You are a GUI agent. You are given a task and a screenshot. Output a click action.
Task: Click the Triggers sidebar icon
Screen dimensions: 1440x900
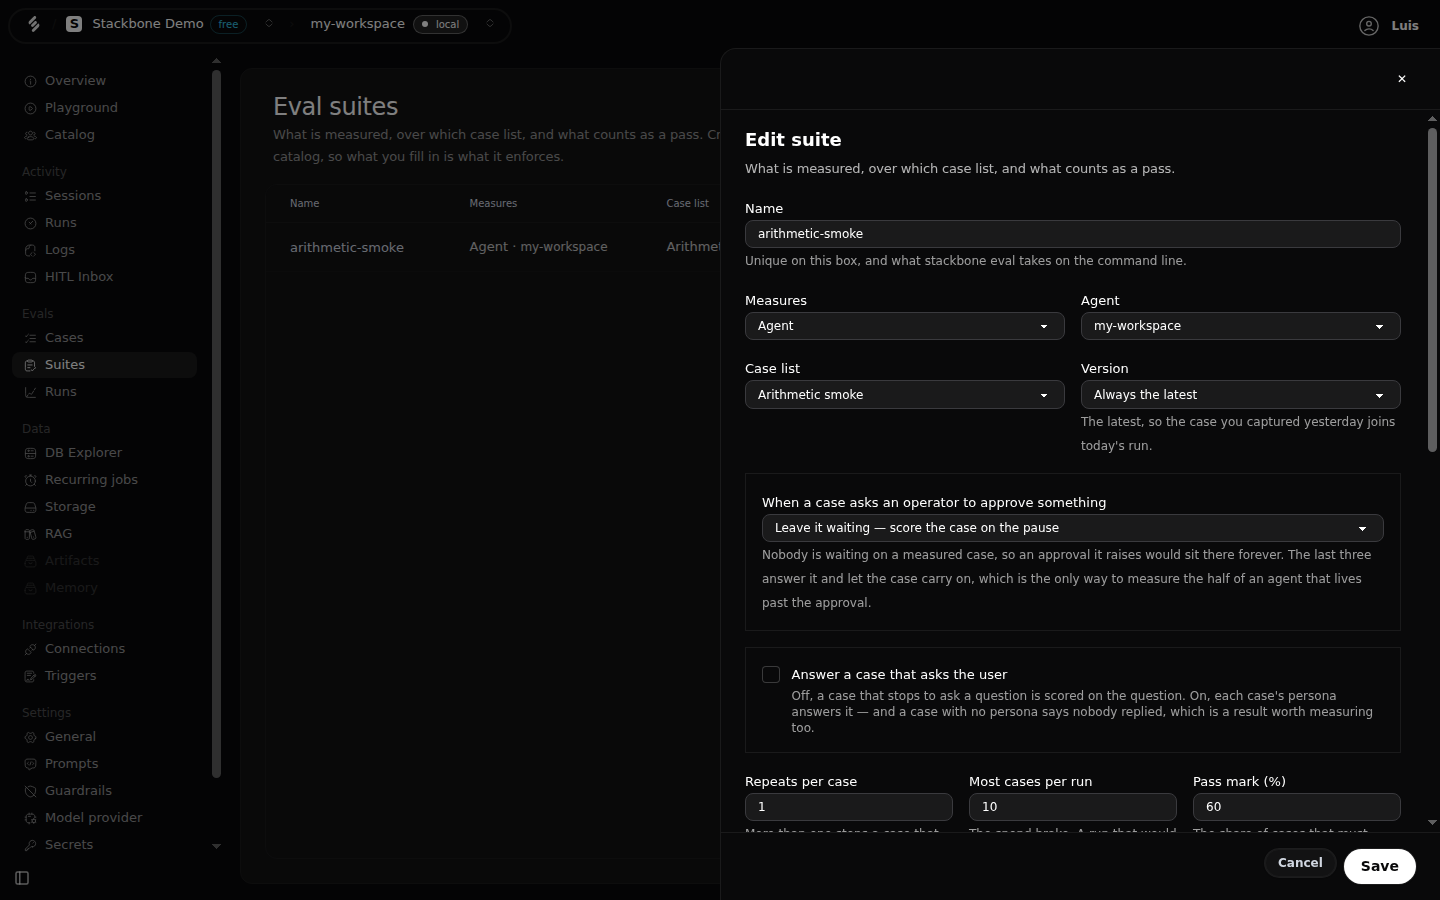click(x=30, y=676)
